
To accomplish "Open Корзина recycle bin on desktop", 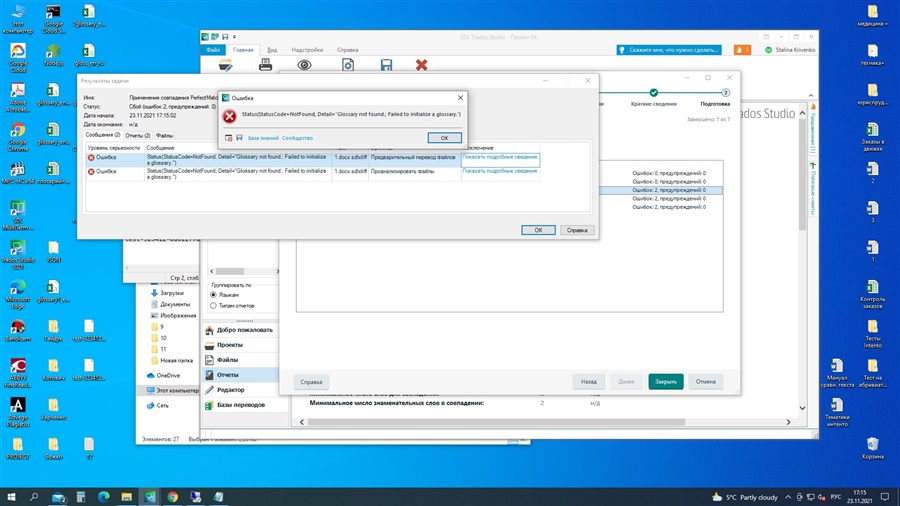I will 872,448.
